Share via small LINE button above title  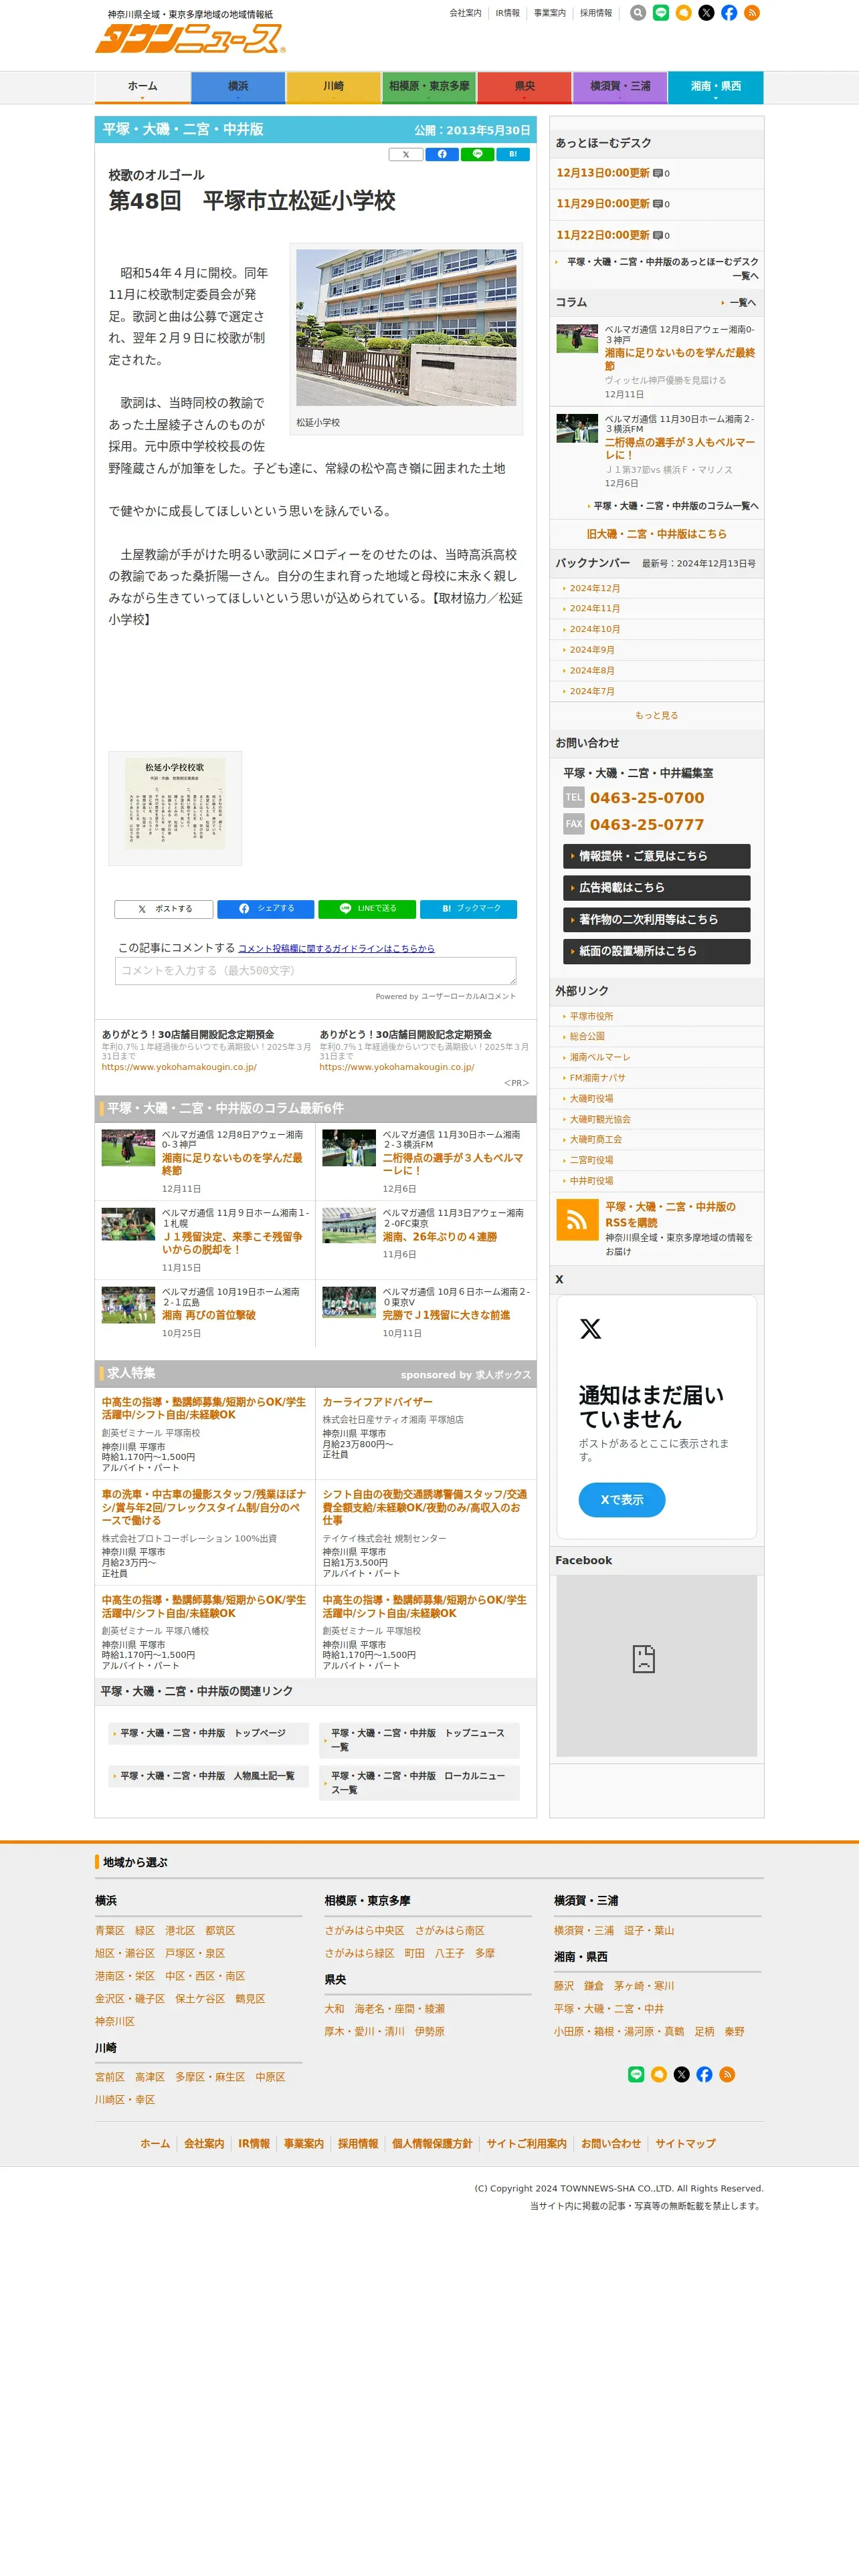click(x=478, y=154)
